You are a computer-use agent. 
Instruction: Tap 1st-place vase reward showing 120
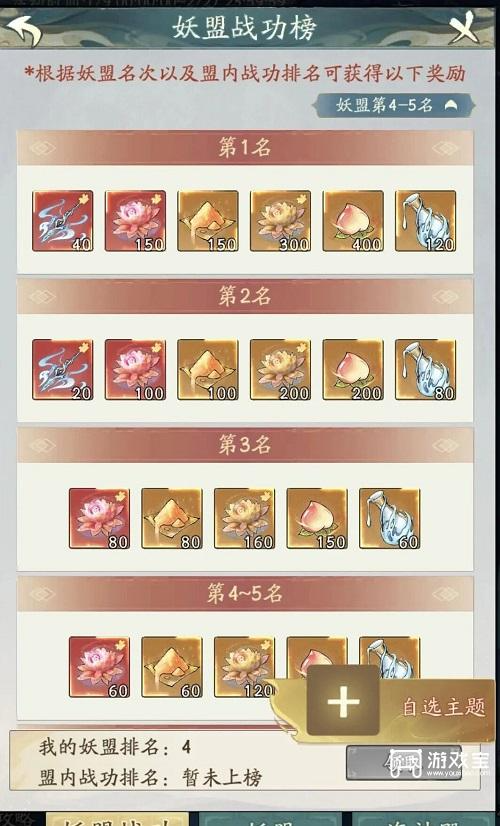tap(426, 221)
